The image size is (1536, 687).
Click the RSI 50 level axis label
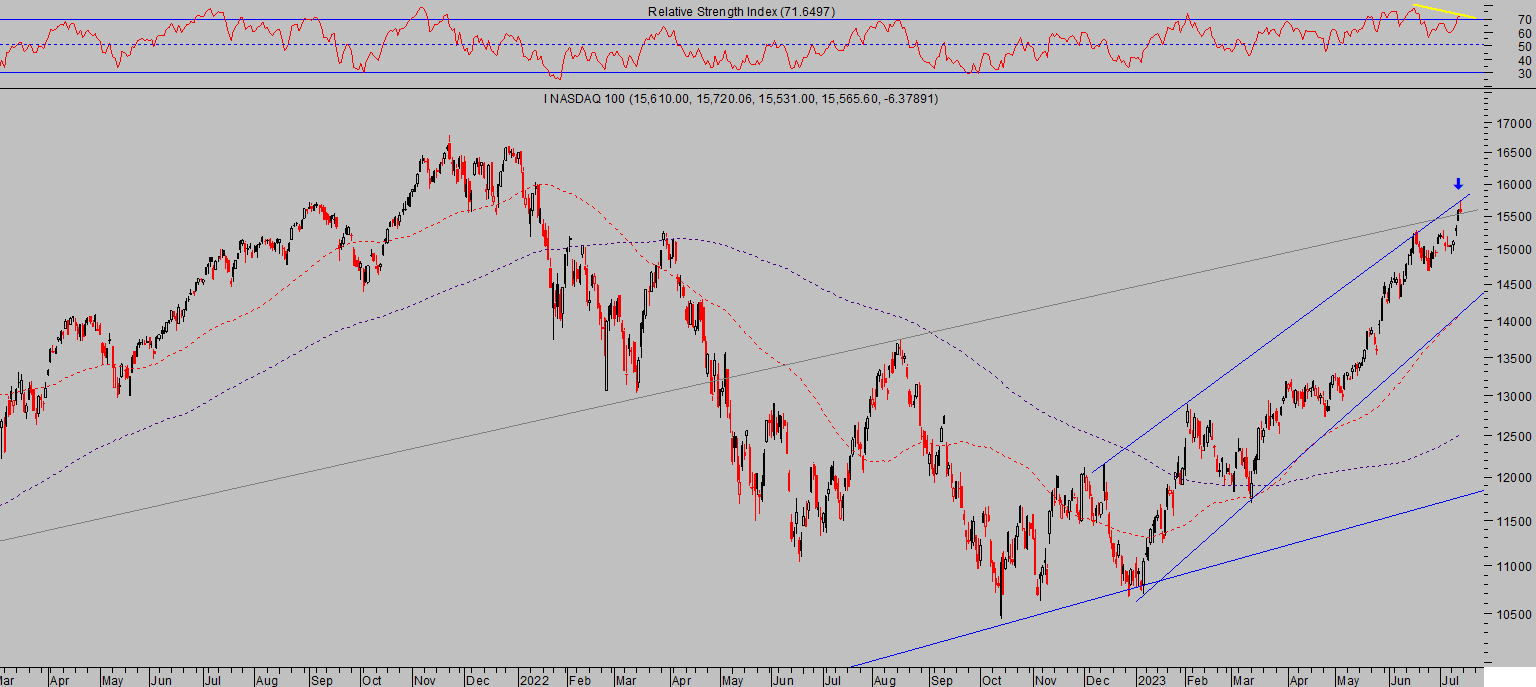pyautogui.click(x=1497, y=46)
